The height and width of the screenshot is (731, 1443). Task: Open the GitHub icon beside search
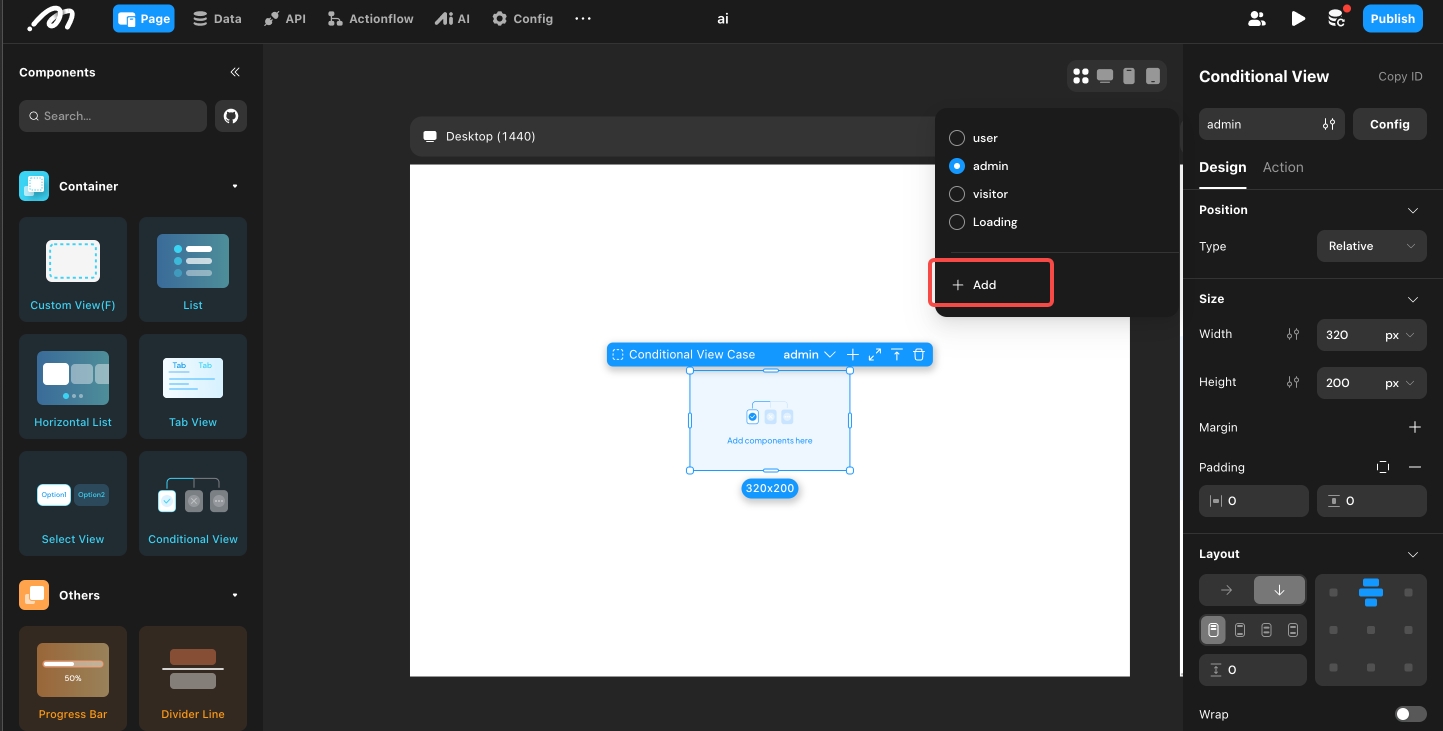click(231, 116)
